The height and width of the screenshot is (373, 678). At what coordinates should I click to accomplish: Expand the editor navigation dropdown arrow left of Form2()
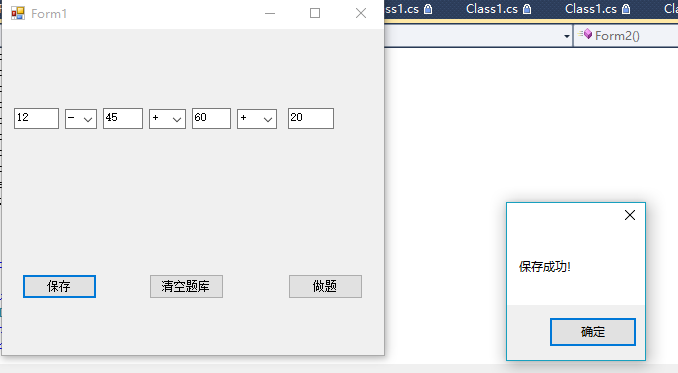[x=567, y=36]
